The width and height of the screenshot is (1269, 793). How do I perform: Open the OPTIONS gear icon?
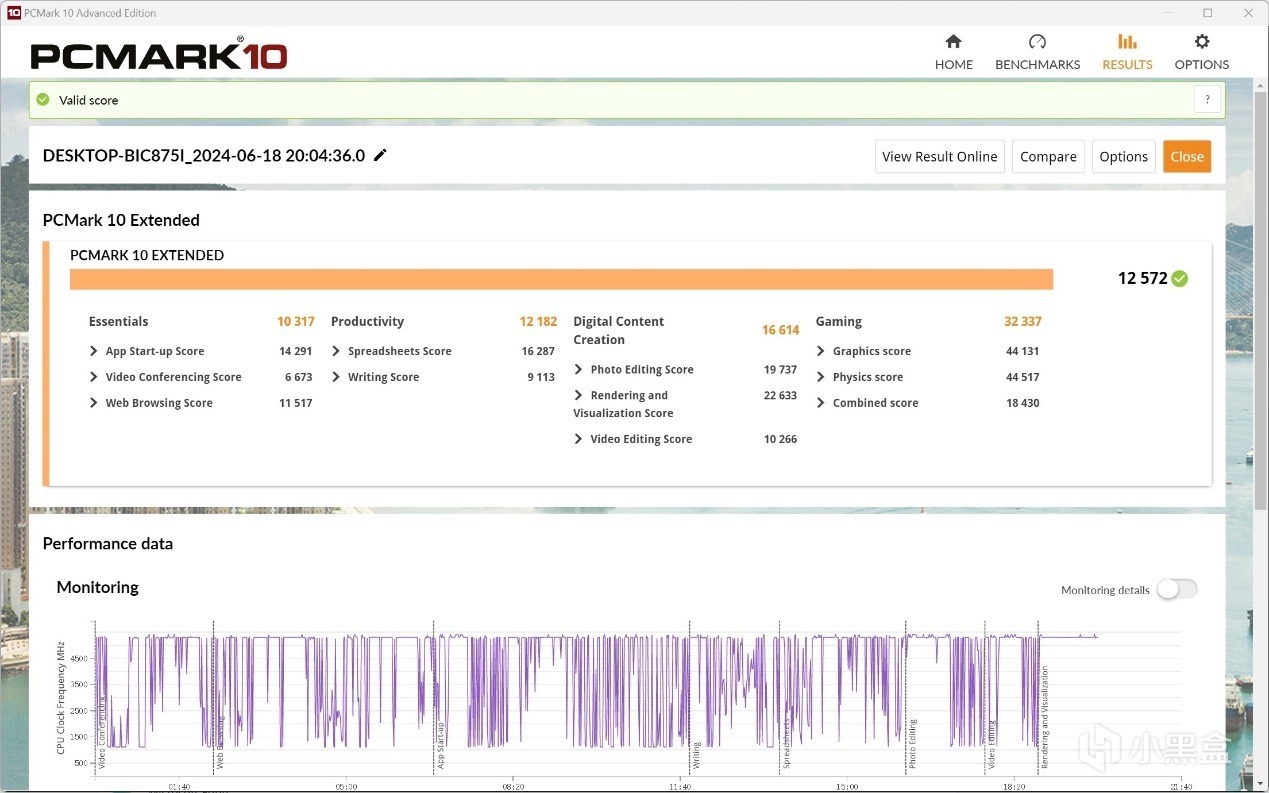point(1202,41)
